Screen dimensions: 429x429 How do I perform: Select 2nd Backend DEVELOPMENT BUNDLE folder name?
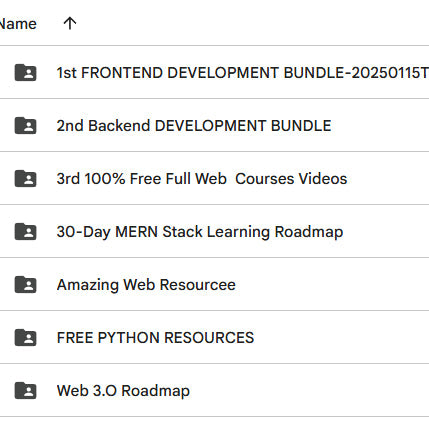click(194, 126)
